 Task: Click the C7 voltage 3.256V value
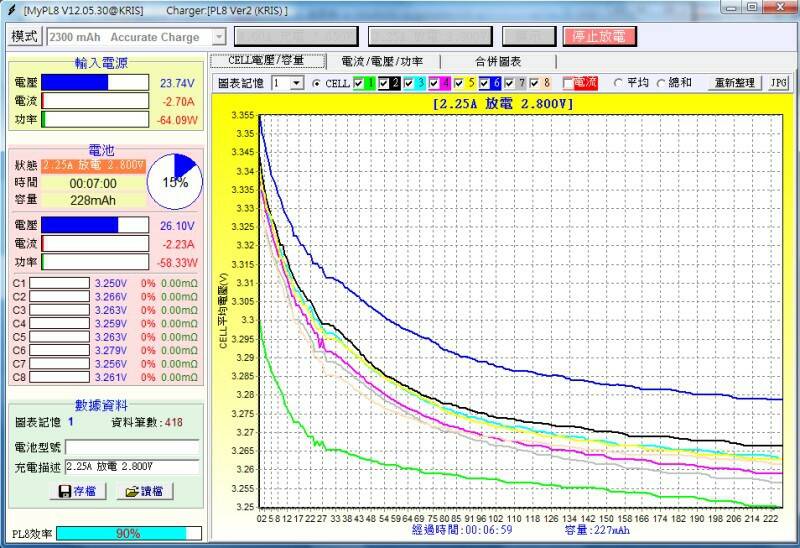(x=111, y=364)
